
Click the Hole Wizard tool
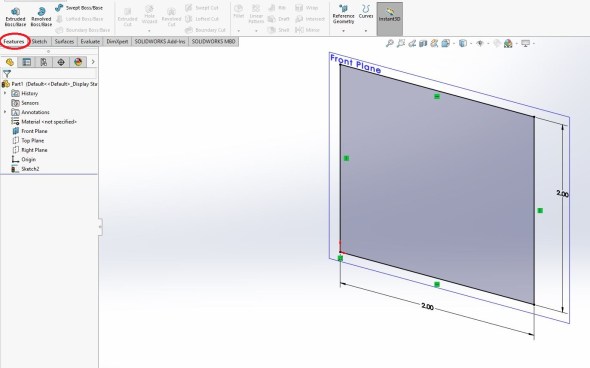tap(149, 15)
